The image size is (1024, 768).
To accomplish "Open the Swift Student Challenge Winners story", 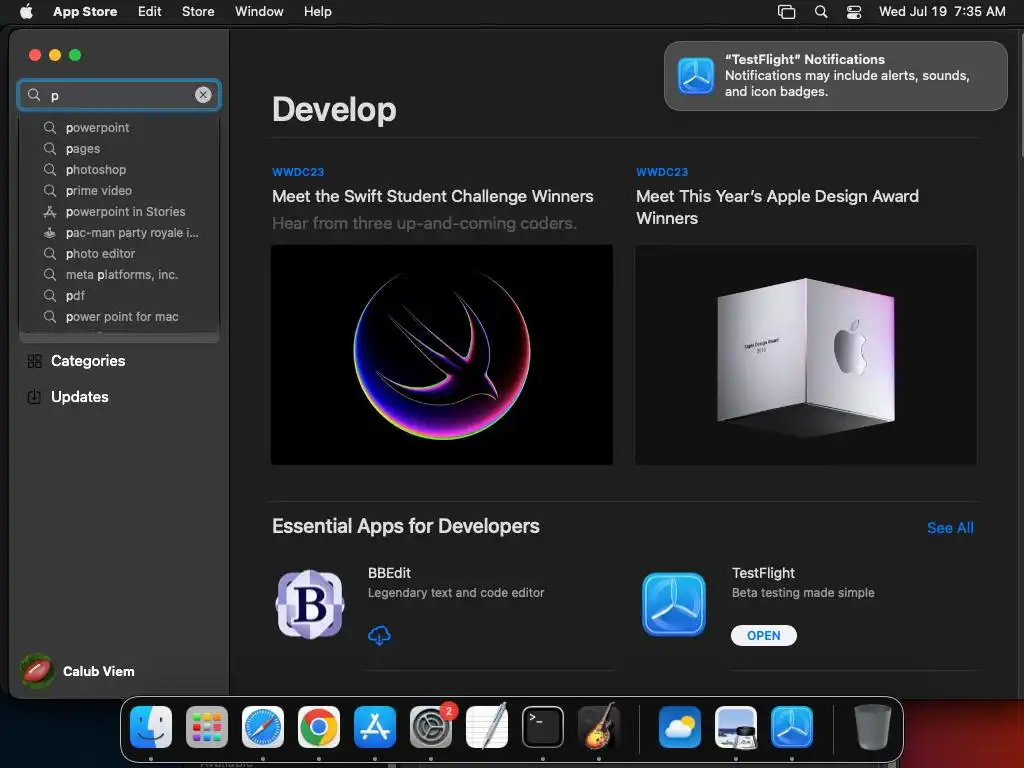I will 432,196.
